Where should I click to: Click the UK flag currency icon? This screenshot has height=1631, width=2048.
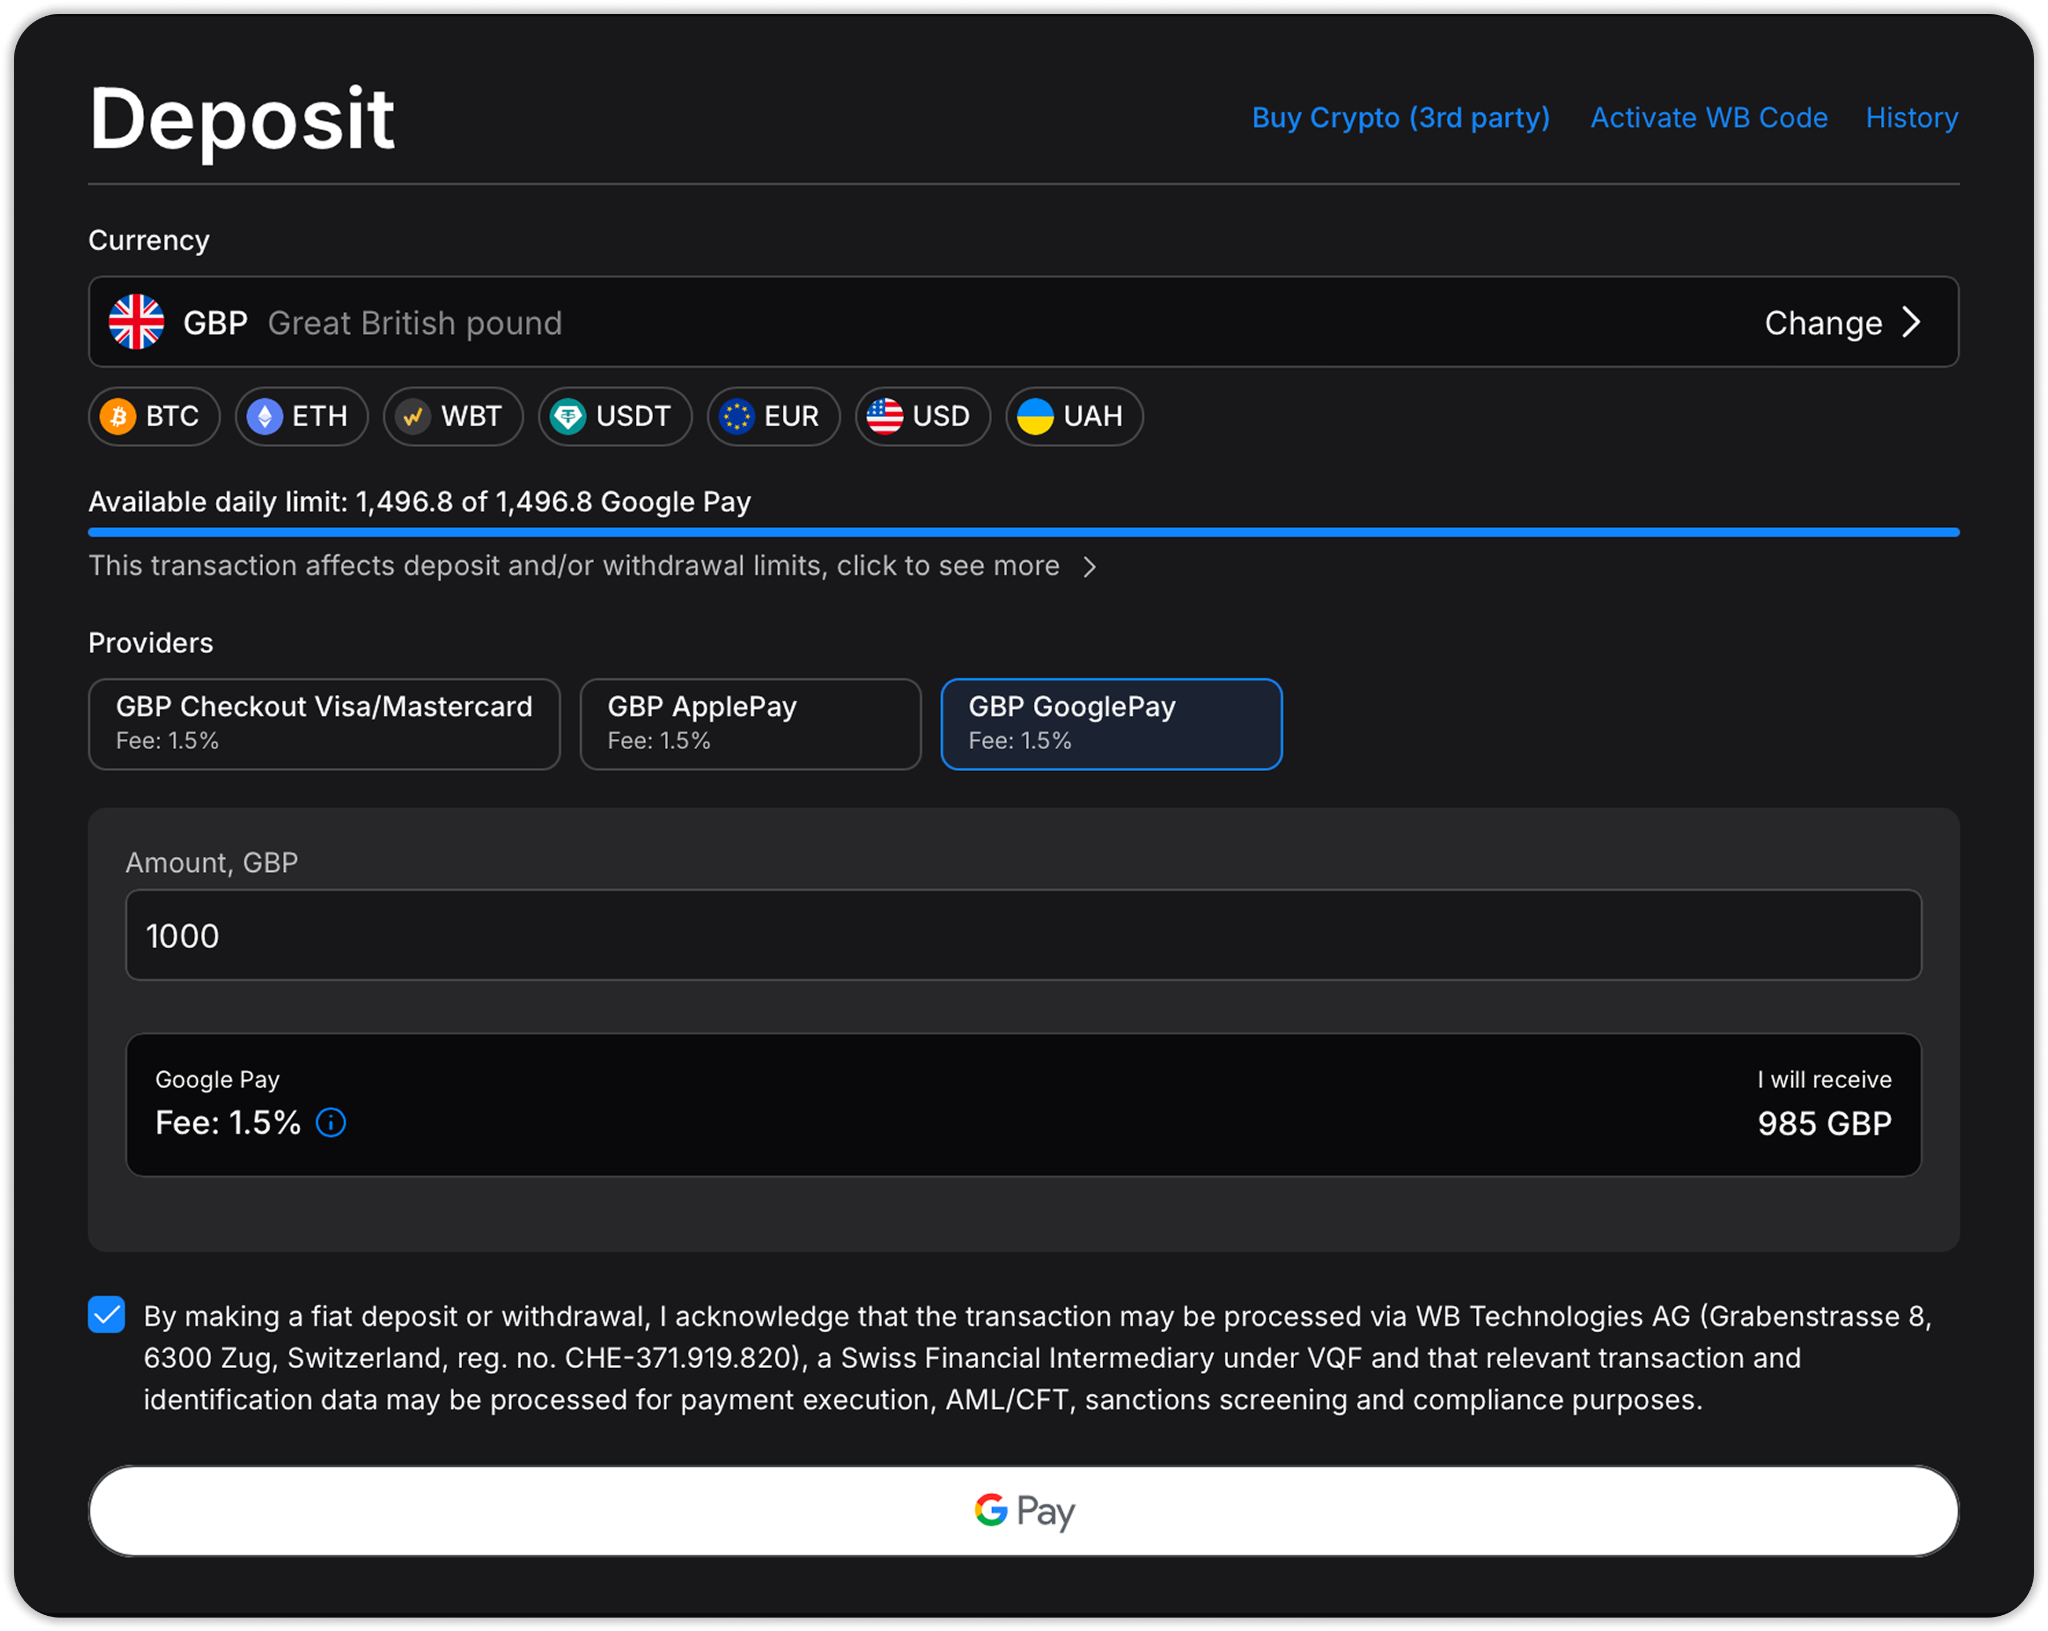(x=136, y=322)
